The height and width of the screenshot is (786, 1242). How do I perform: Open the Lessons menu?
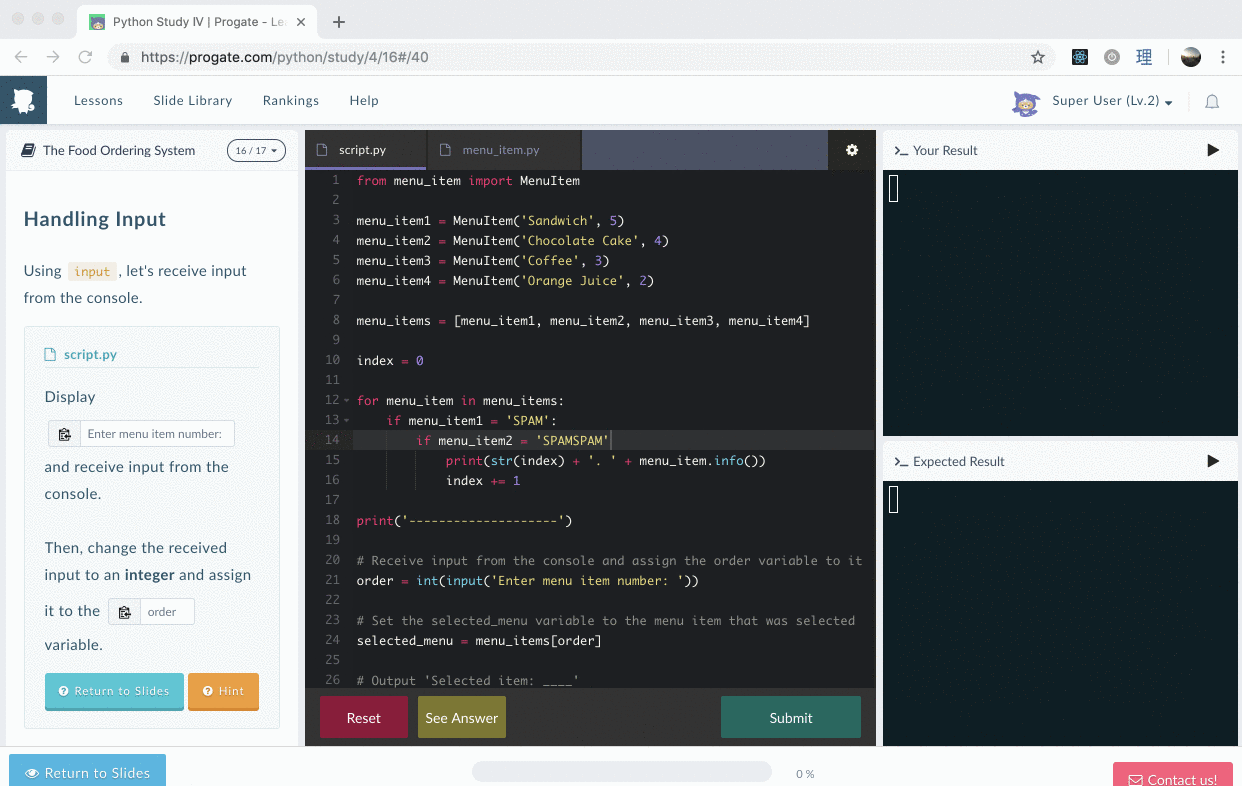point(97,100)
